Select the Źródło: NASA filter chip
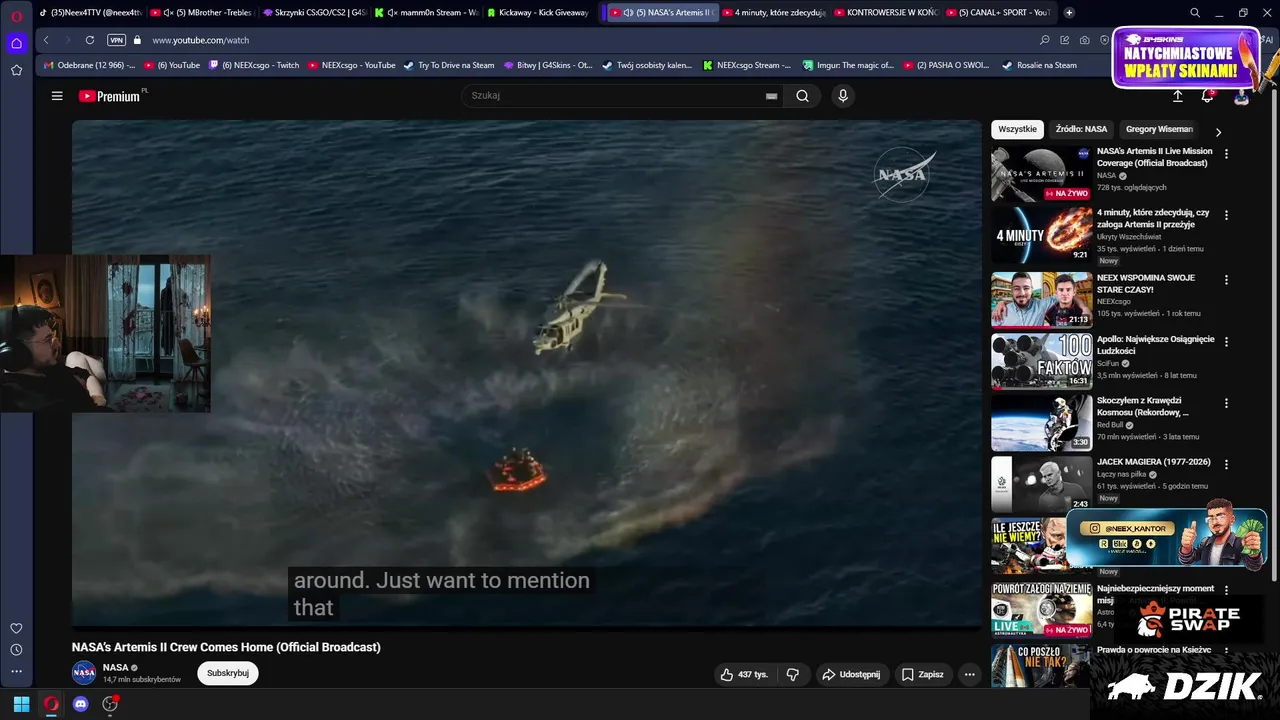Screen dimensions: 1280x720 click(x=1081, y=129)
